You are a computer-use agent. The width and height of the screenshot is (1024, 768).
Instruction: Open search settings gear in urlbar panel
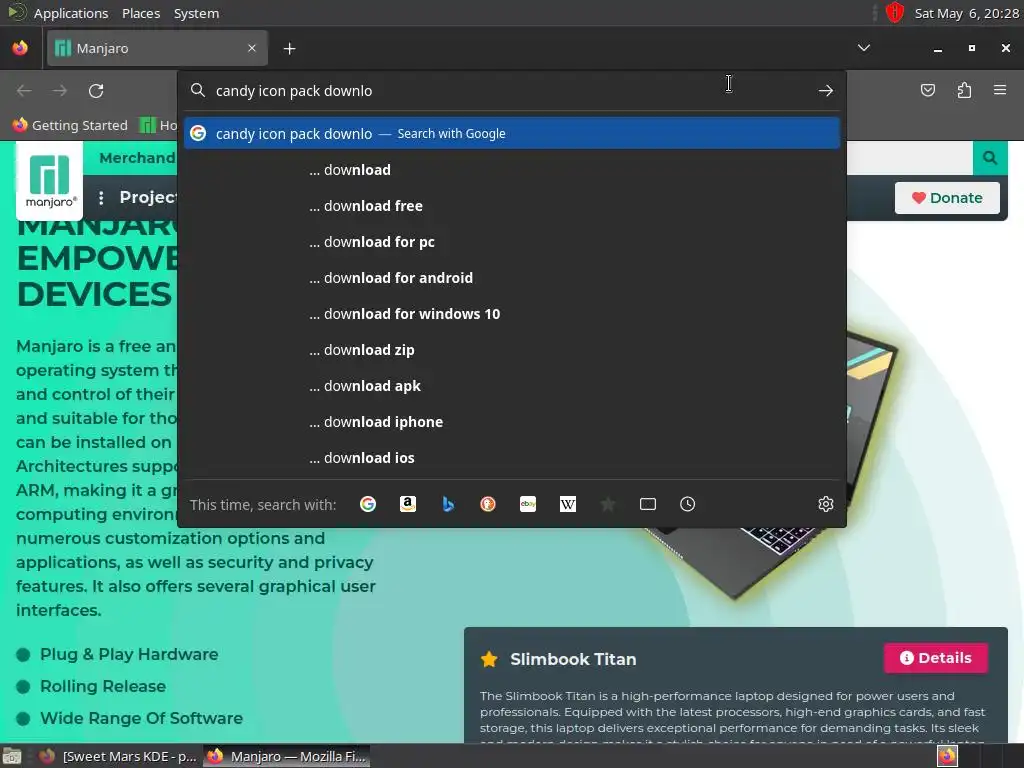tap(825, 504)
